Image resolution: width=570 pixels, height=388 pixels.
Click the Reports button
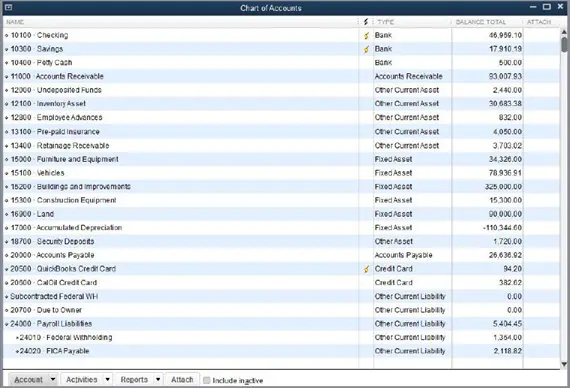pyautogui.click(x=134, y=380)
